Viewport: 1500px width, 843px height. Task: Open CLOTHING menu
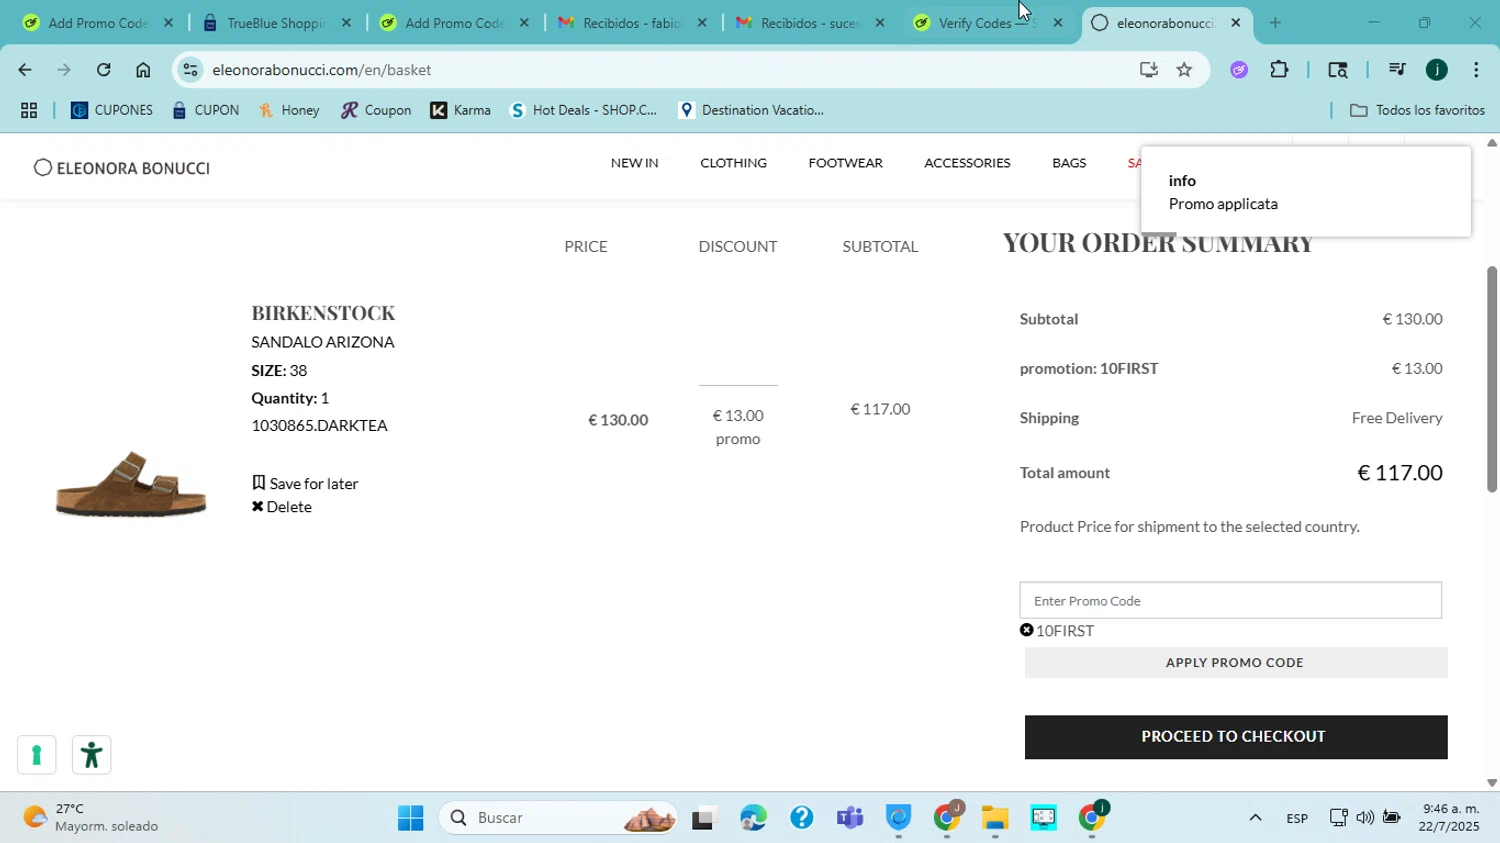pos(733,163)
